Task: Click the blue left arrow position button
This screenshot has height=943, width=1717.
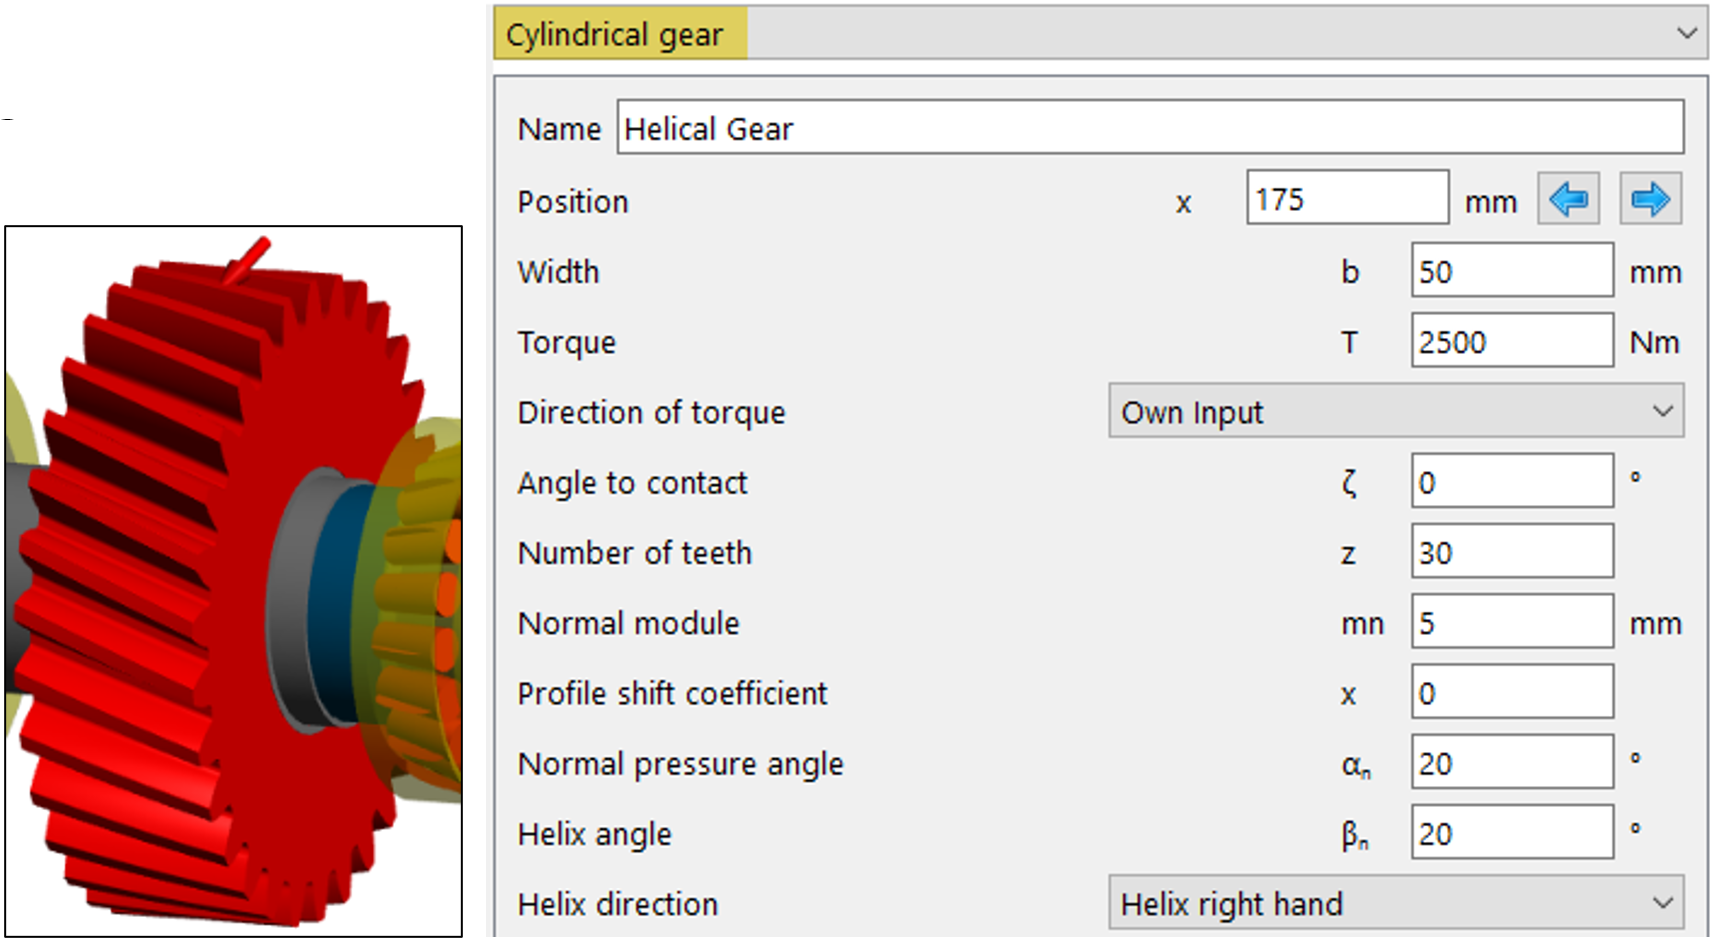Action: [1567, 199]
